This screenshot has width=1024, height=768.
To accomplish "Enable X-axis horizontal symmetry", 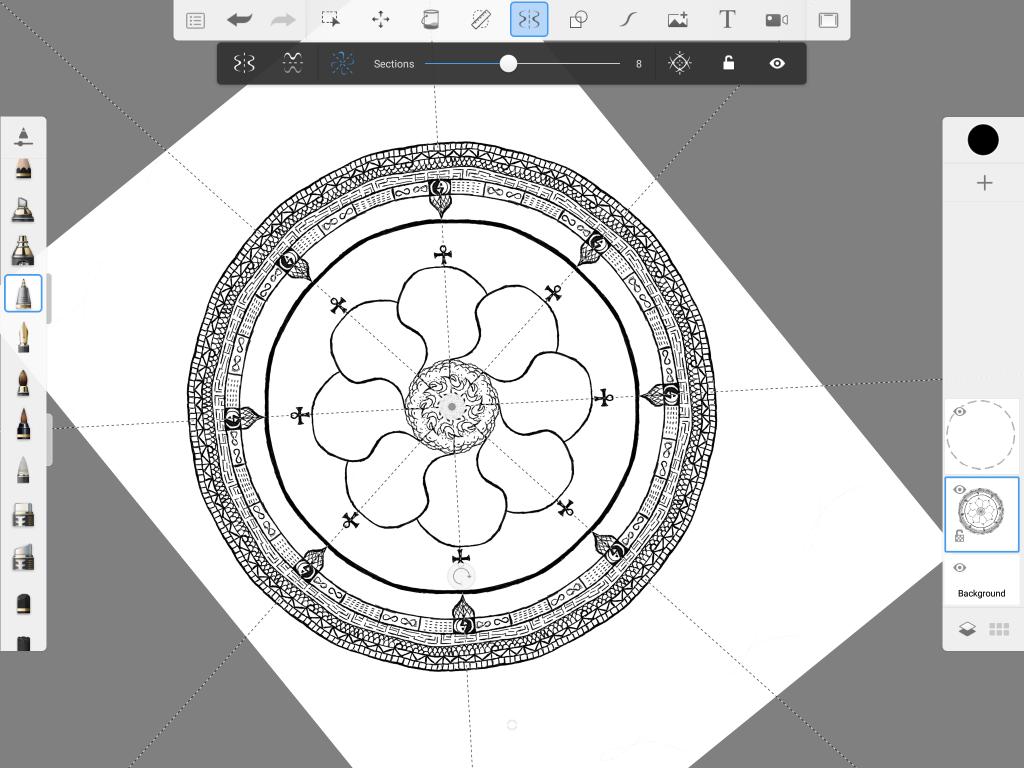I will [293, 63].
